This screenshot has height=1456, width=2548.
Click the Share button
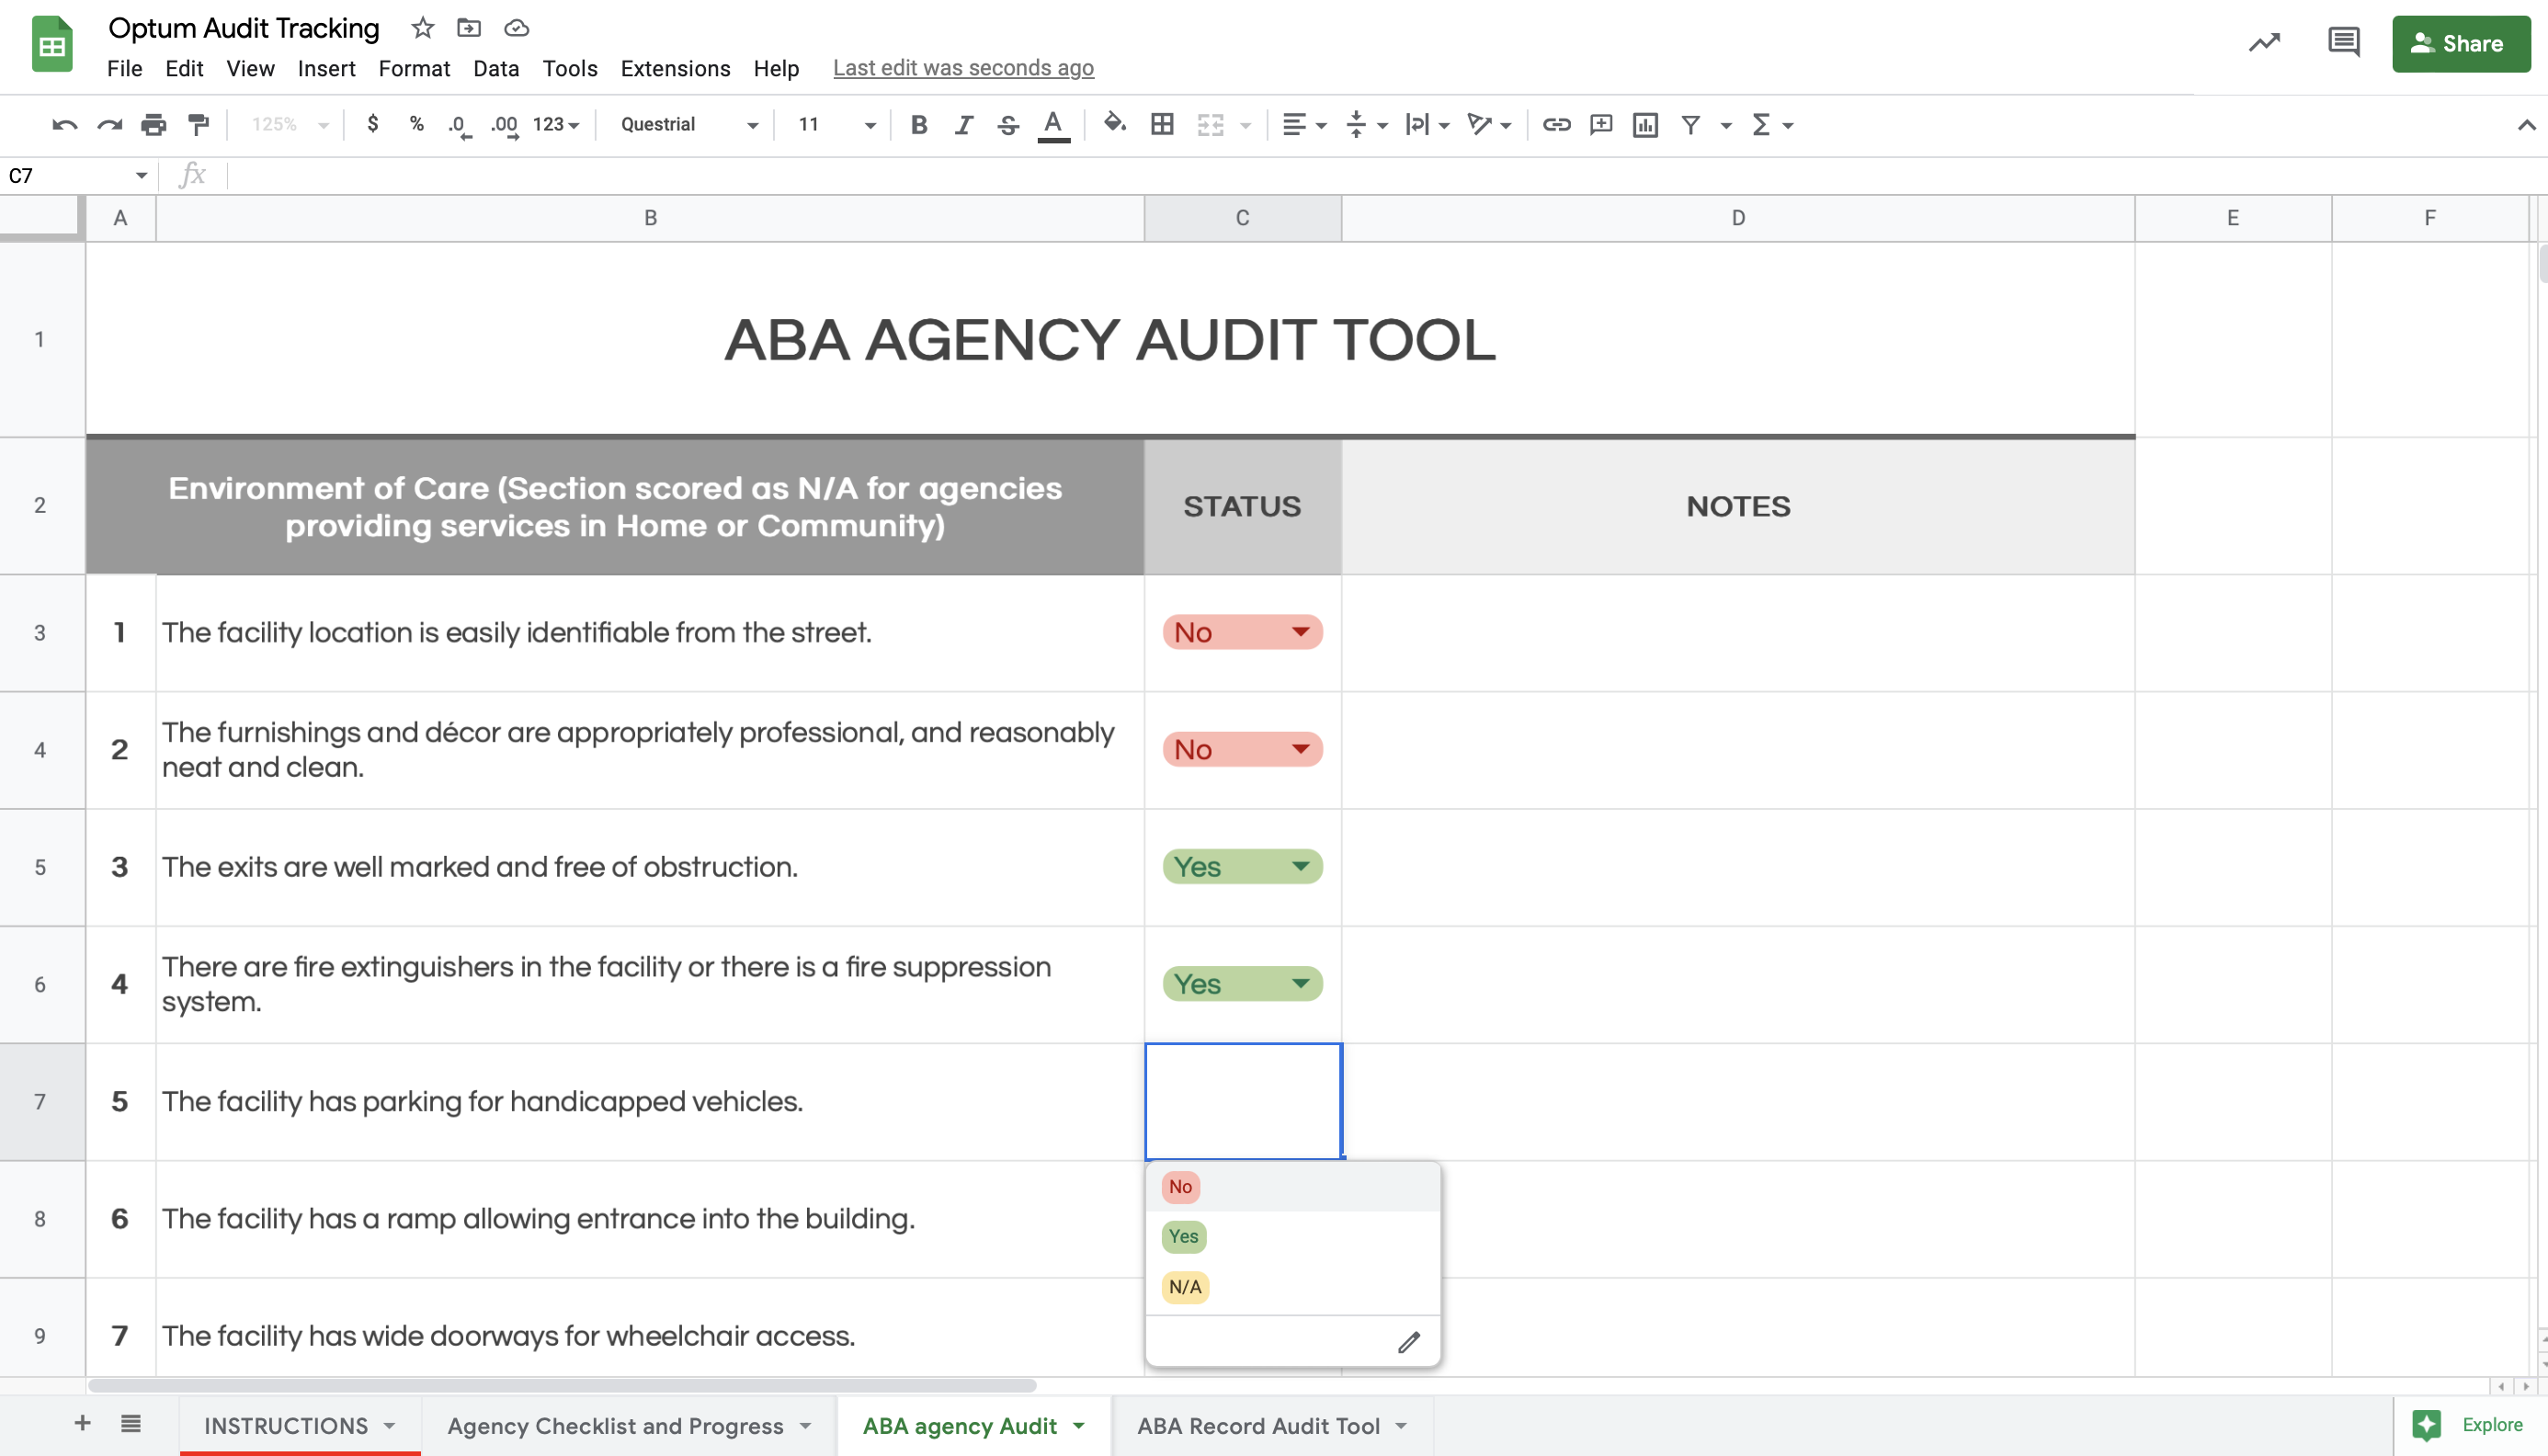2461,44
